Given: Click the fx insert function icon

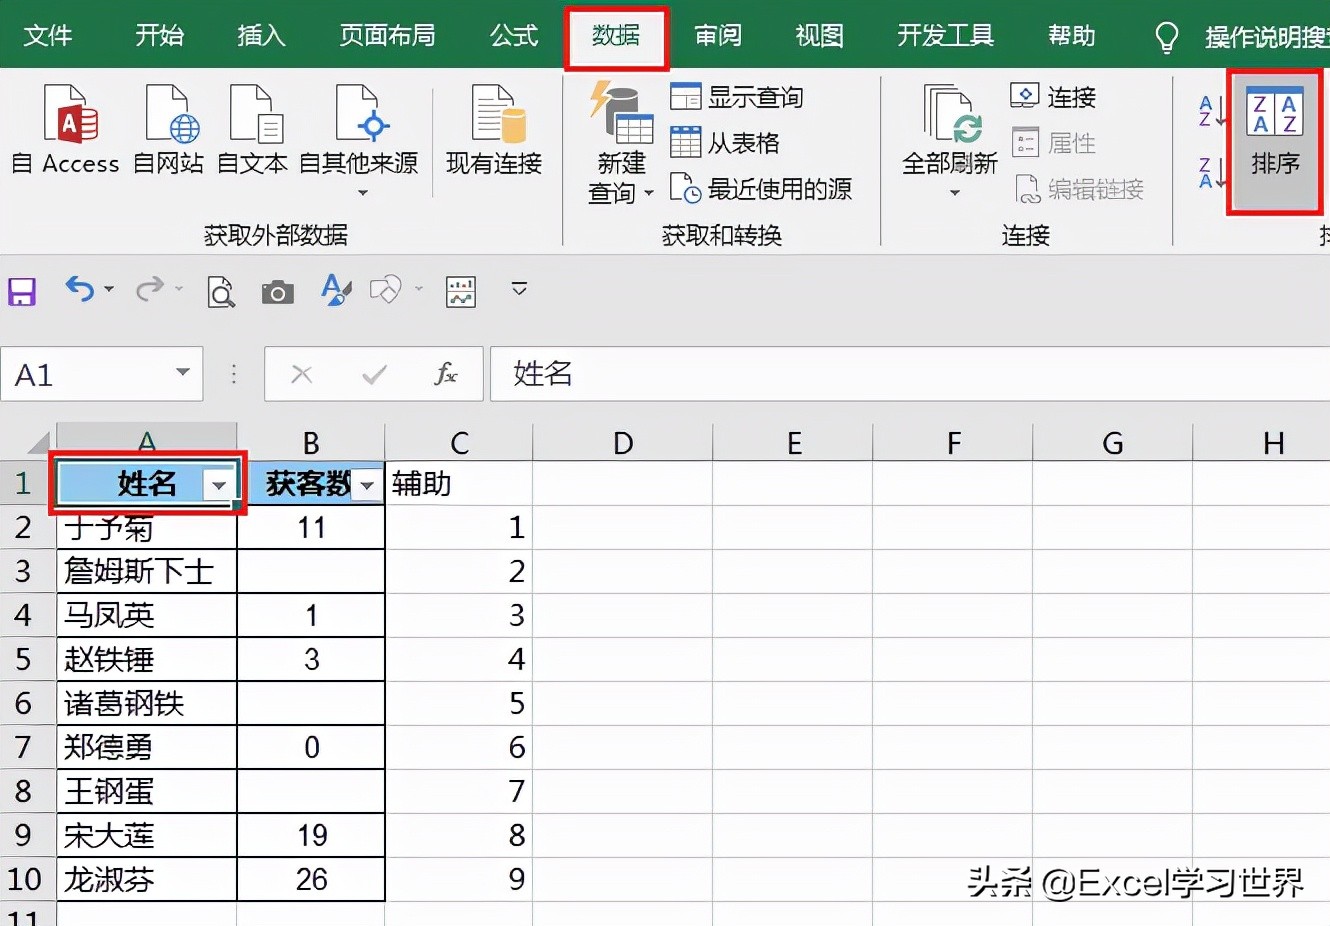Looking at the screenshot, I should coord(446,374).
